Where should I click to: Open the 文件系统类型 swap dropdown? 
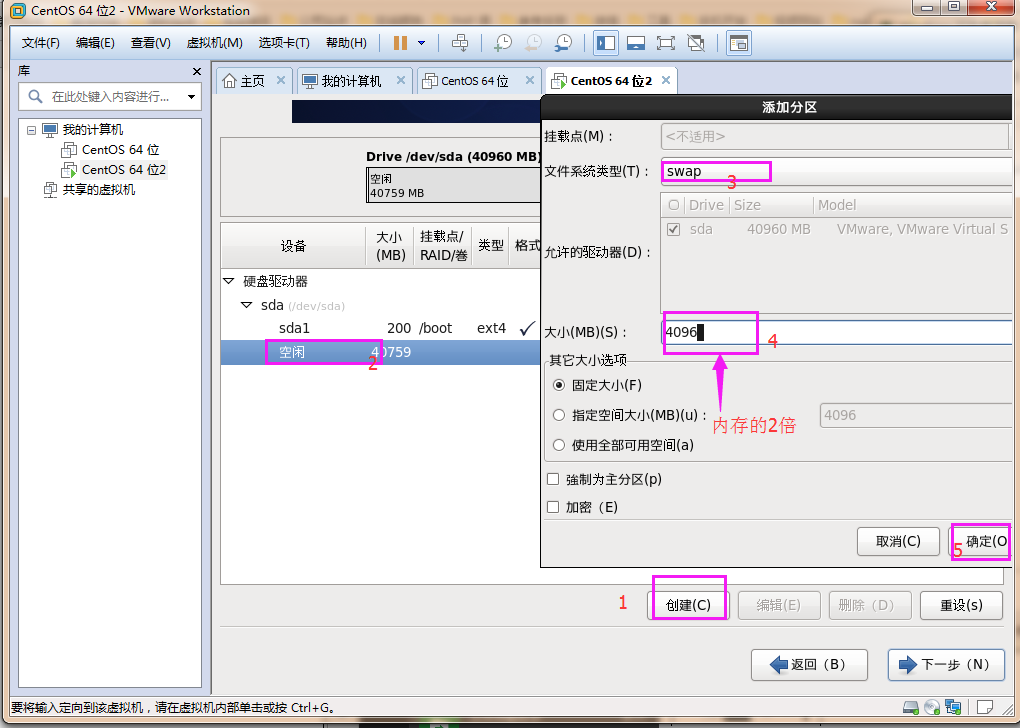point(836,172)
